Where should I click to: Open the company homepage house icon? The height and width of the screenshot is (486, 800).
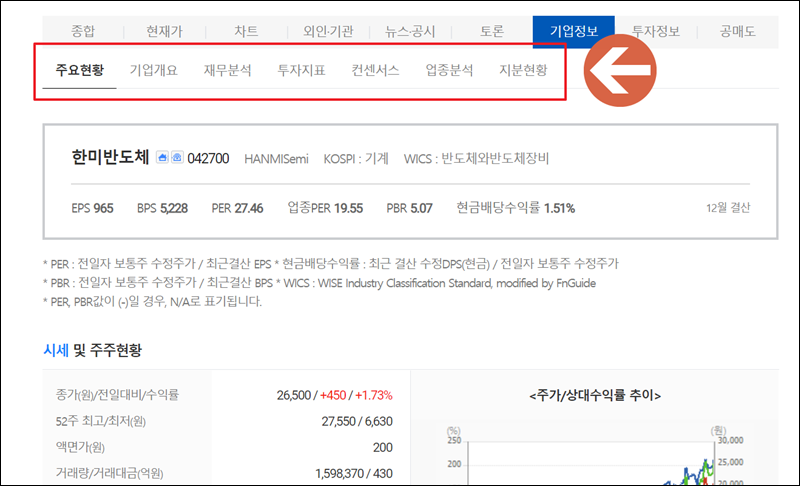click(x=162, y=157)
